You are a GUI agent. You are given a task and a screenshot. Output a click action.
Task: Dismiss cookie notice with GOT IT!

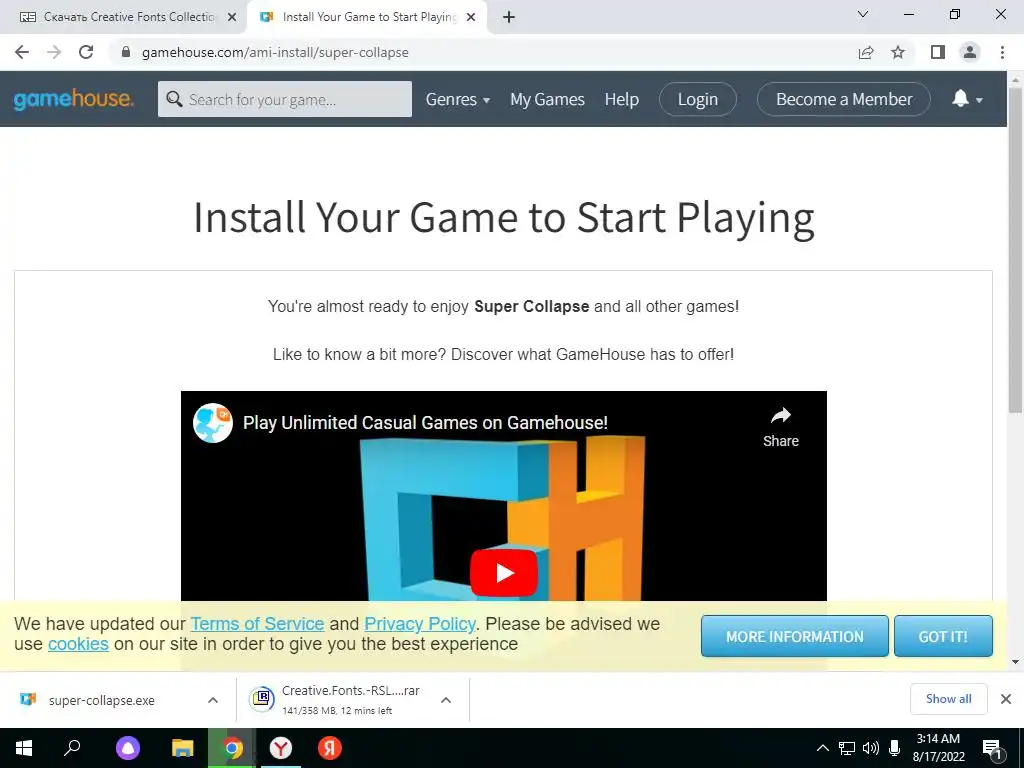(x=943, y=636)
